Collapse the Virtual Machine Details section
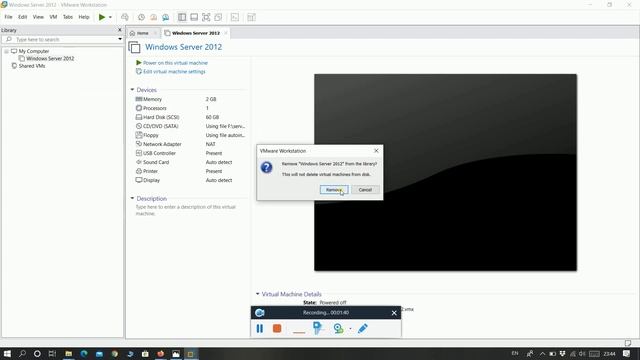 (x=258, y=294)
